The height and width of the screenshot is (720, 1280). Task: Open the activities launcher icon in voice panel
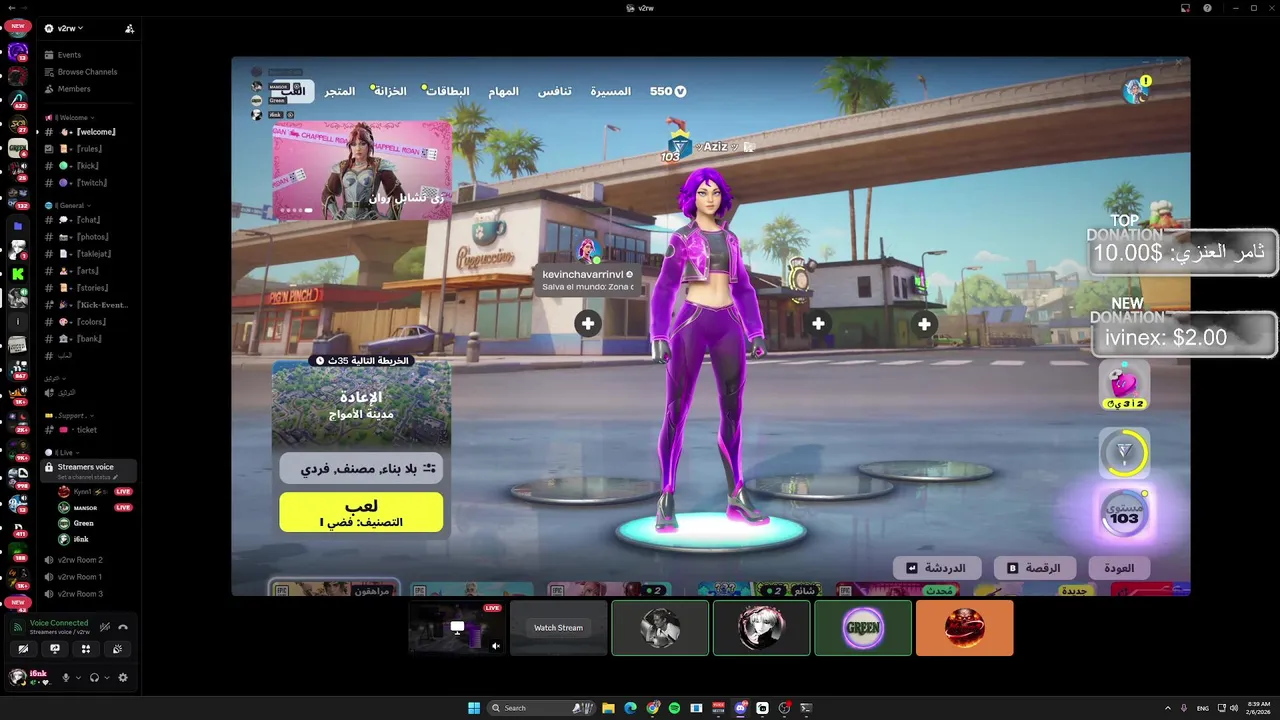click(x=86, y=649)
